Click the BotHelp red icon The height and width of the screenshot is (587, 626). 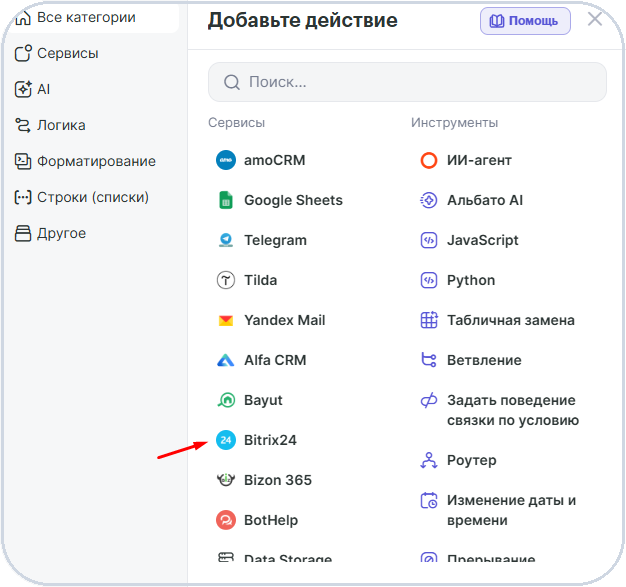tap(226, 520)
